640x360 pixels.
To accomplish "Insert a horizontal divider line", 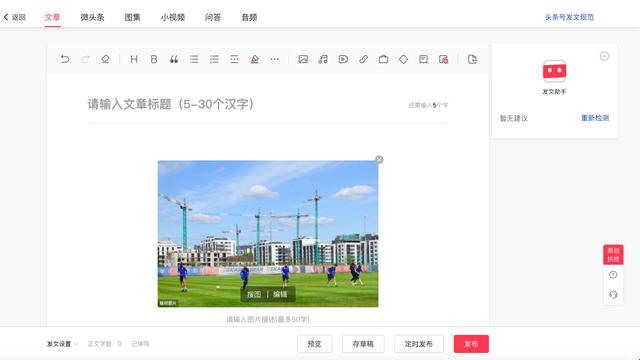I will coord(234,59).
